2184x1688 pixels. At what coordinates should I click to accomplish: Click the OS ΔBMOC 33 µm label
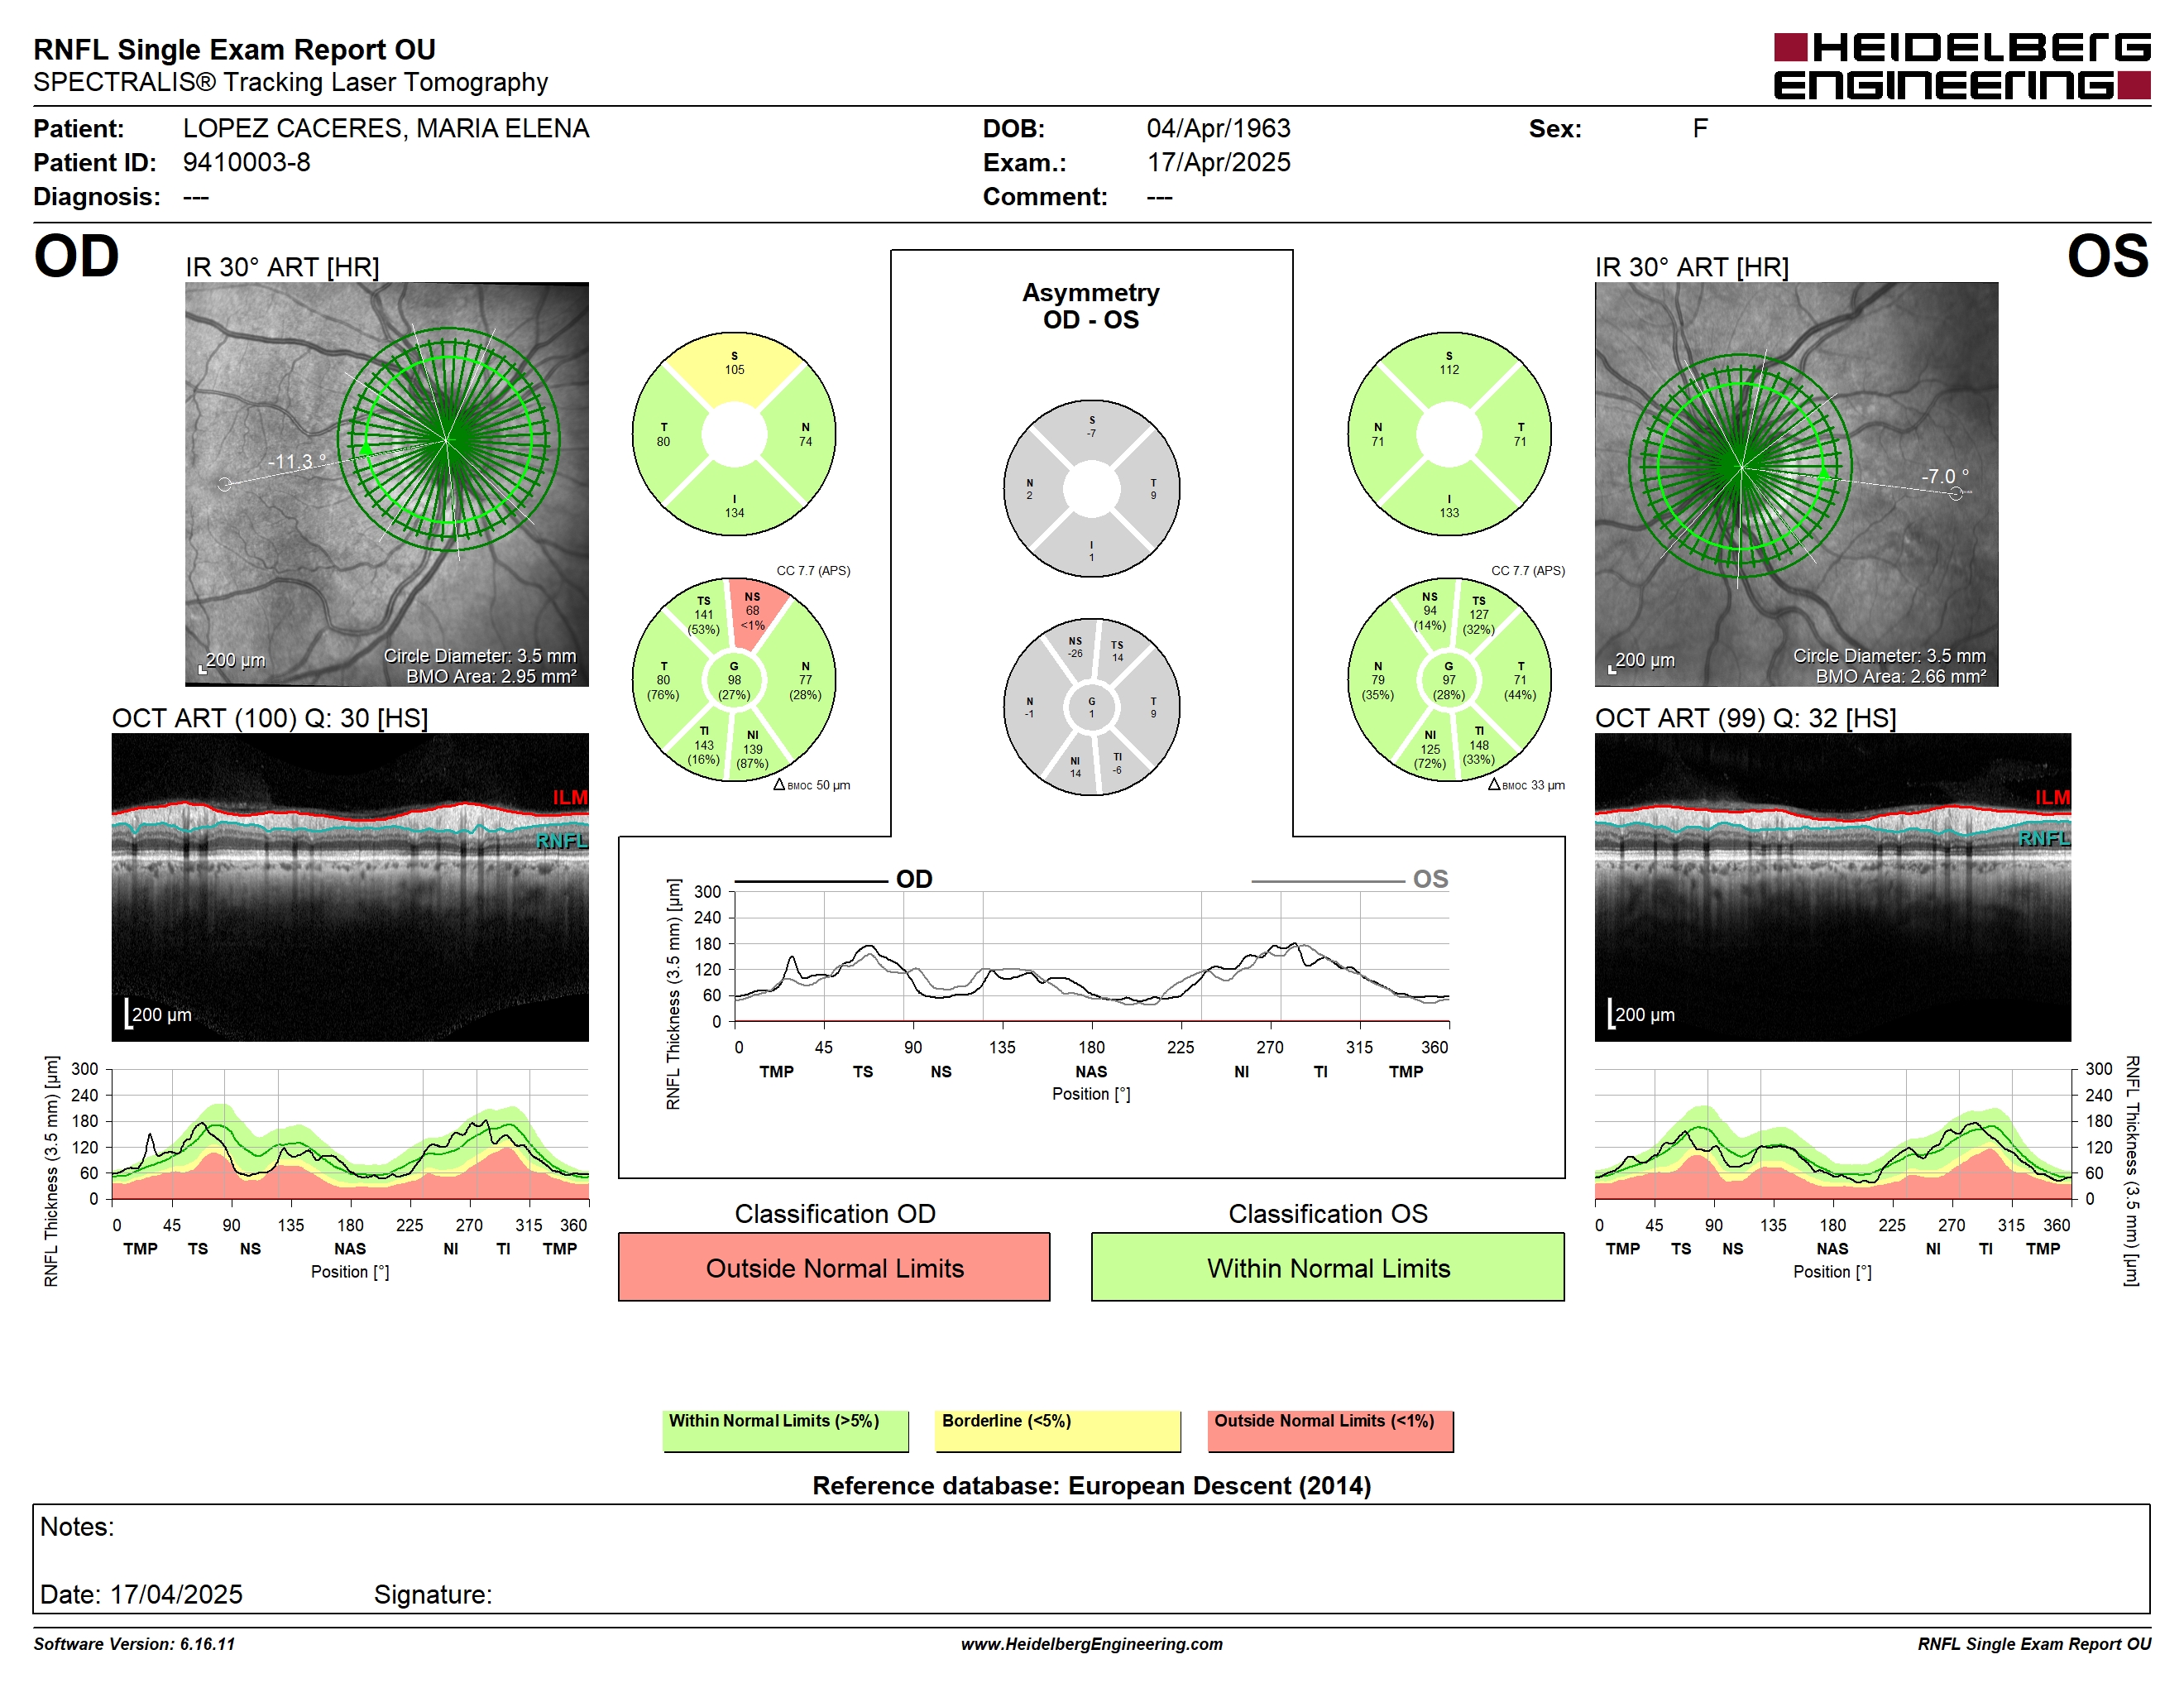(x=1526, y=785)
